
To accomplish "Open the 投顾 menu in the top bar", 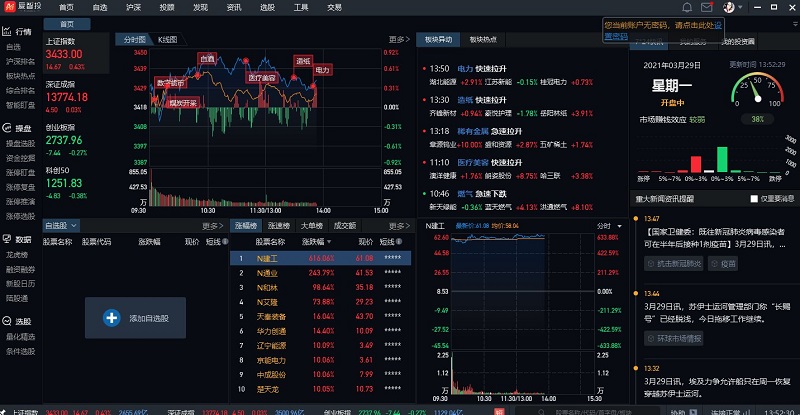I will click(167, 7).
